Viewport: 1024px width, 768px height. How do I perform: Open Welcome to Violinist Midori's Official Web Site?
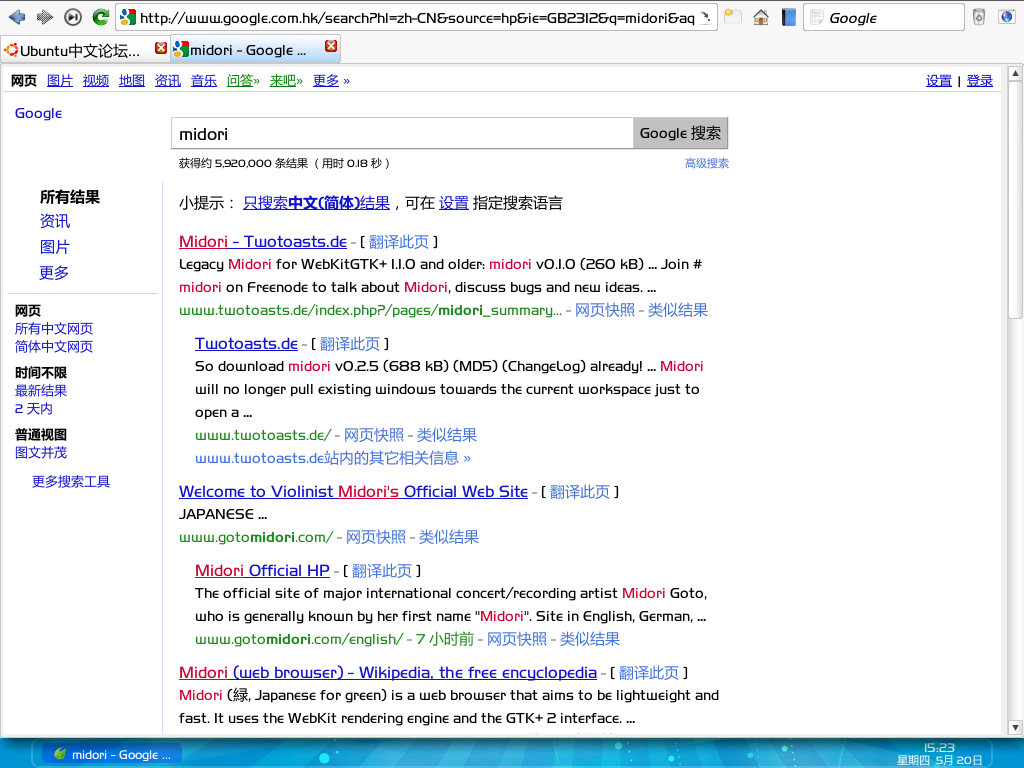(353, 491)
